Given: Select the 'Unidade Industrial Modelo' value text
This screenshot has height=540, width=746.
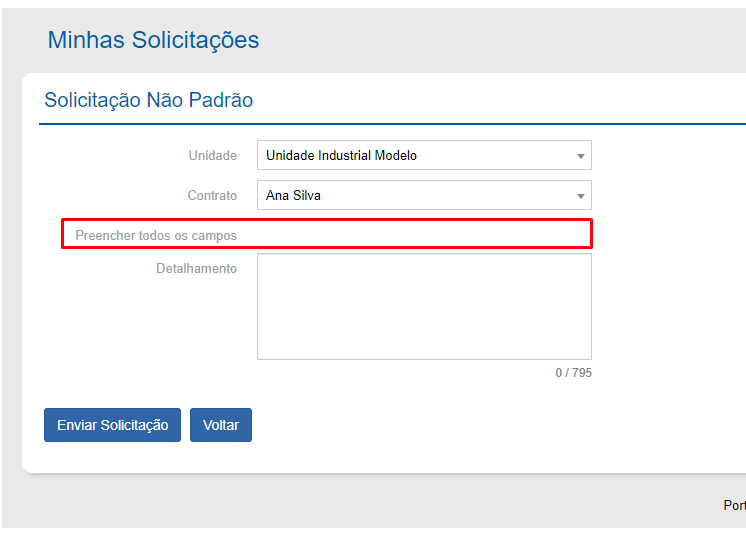Looking at the screenshot, I should 341,155.
